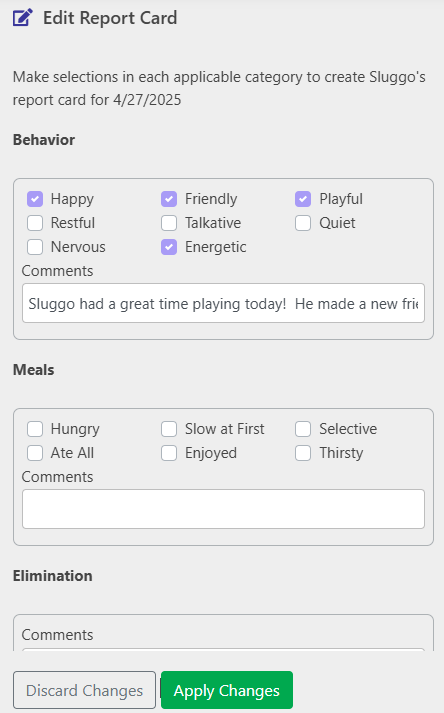Click the Elimination comments field
The width and height of the screenshot is (444, 713).
coord(223,650)
